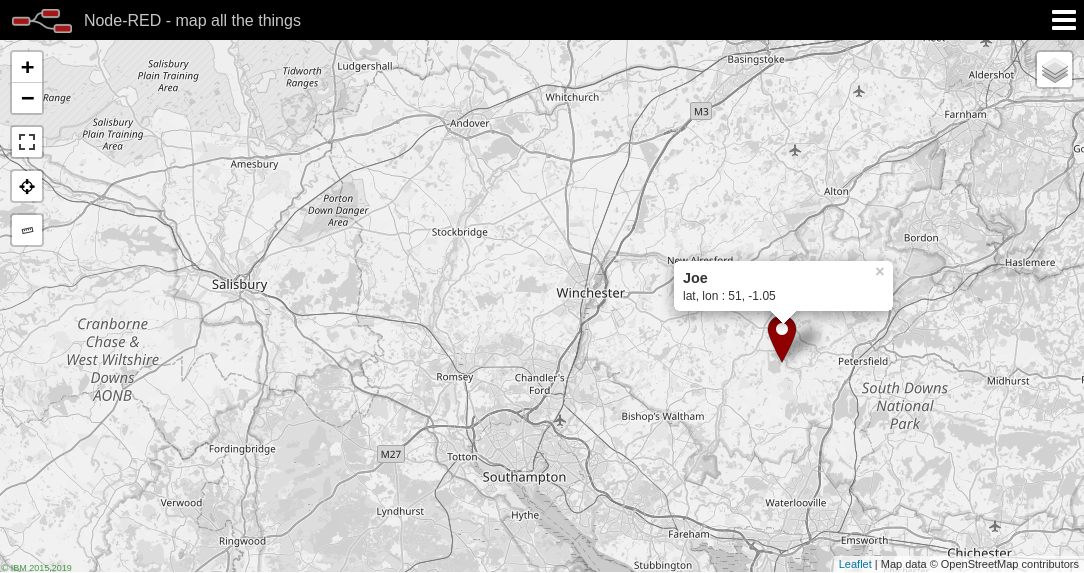This screenshot has width=1084, height=573.
Task: Zoom out of the map
Action: [x=27, y=98]
